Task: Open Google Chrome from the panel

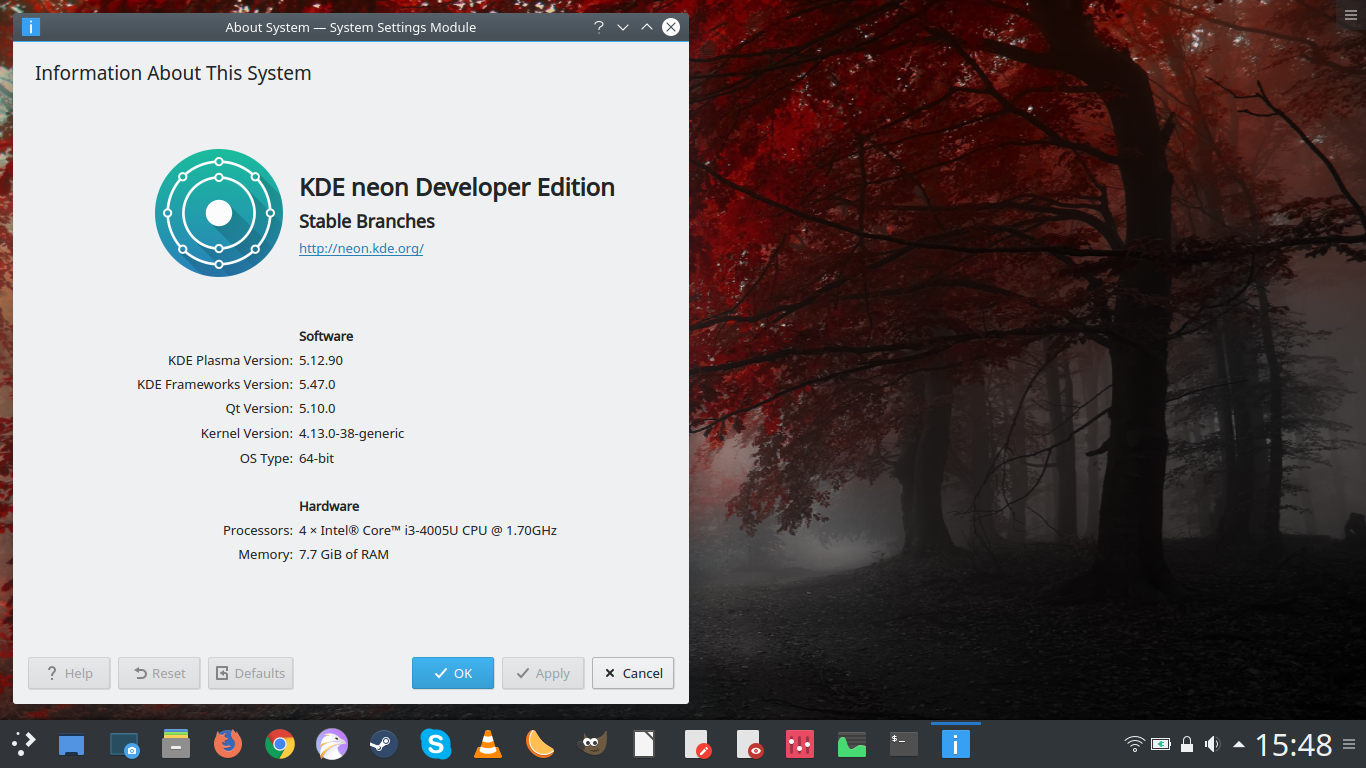Action: click(280, 743)
